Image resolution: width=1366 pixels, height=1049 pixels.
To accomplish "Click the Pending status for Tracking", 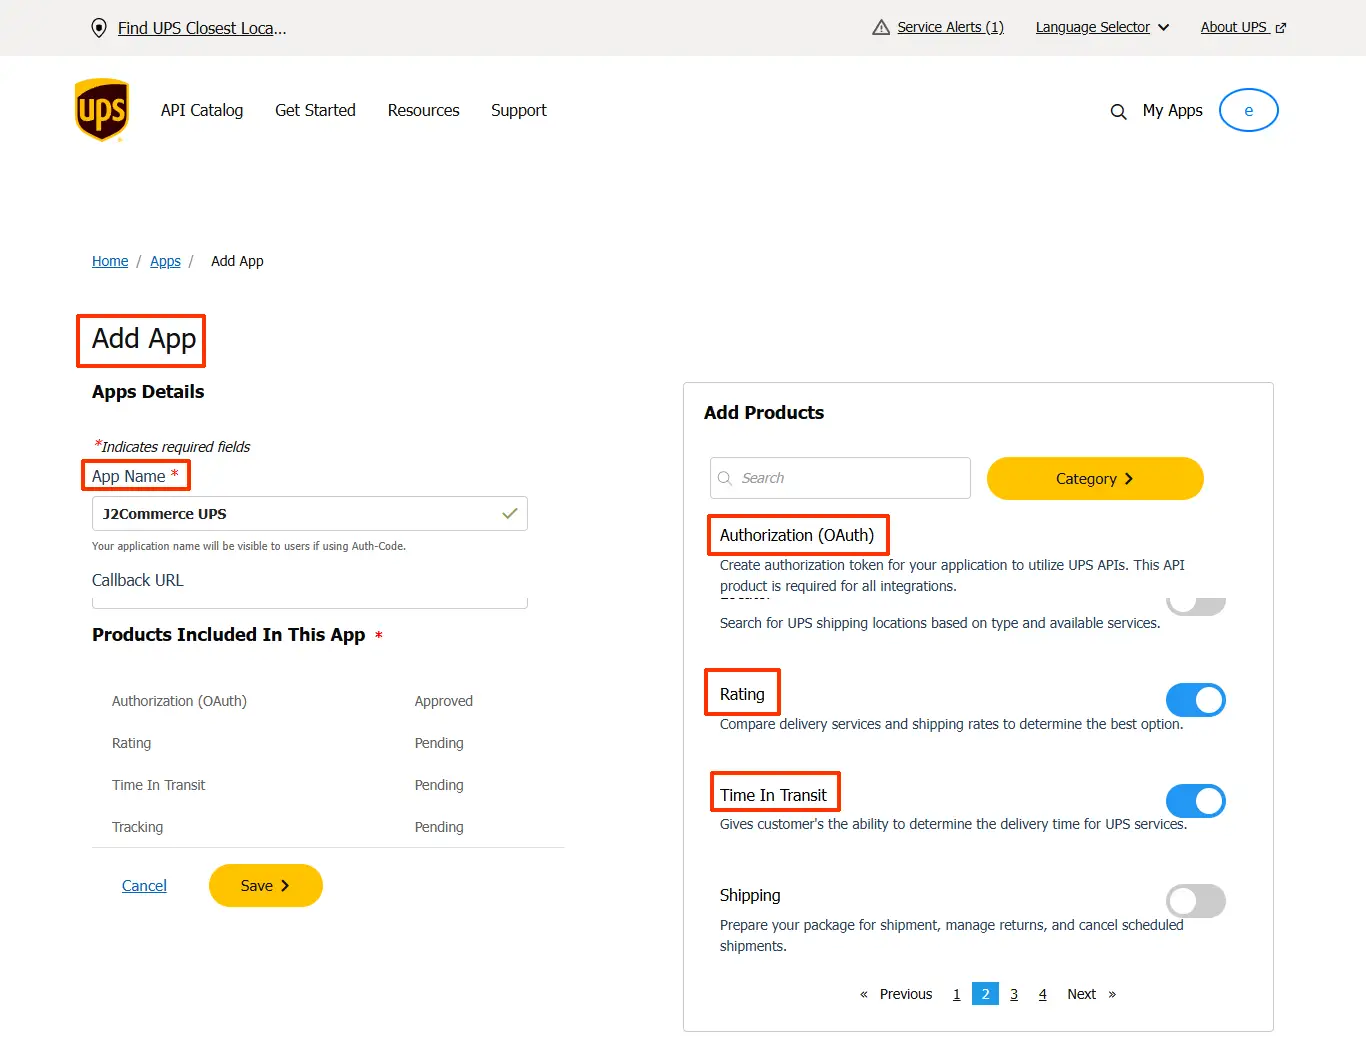I will point(439,827).
